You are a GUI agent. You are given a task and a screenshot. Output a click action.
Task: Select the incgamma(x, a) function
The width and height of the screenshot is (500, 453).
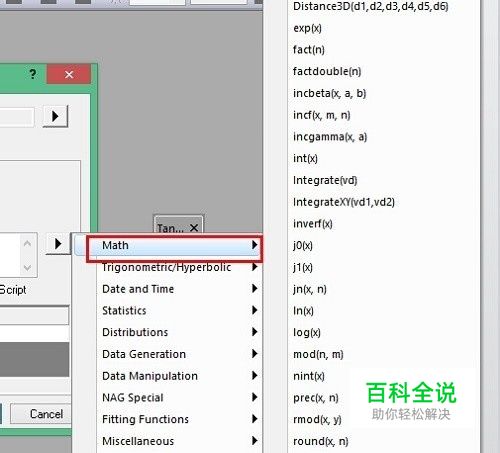pos(330,137)
